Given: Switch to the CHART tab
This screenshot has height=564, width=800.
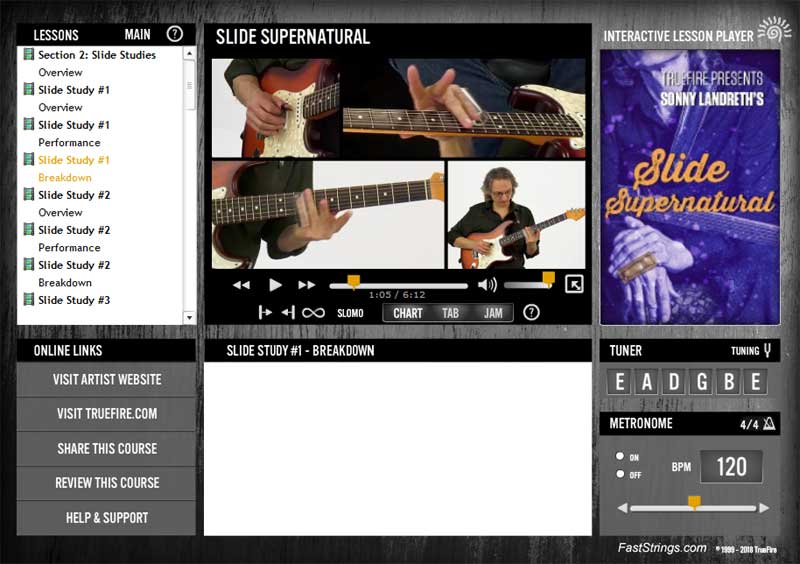Looking at the screenshot, I should 408,313.
